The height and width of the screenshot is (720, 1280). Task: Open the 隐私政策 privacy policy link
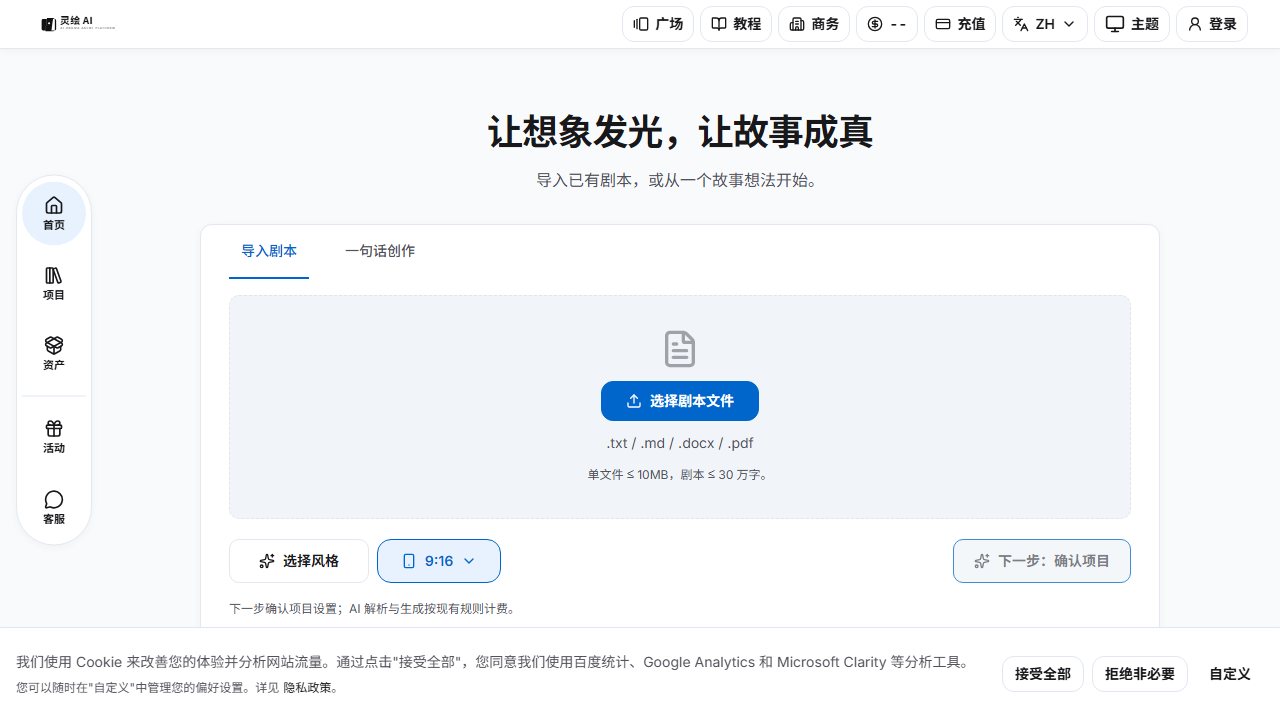[307, 688]
